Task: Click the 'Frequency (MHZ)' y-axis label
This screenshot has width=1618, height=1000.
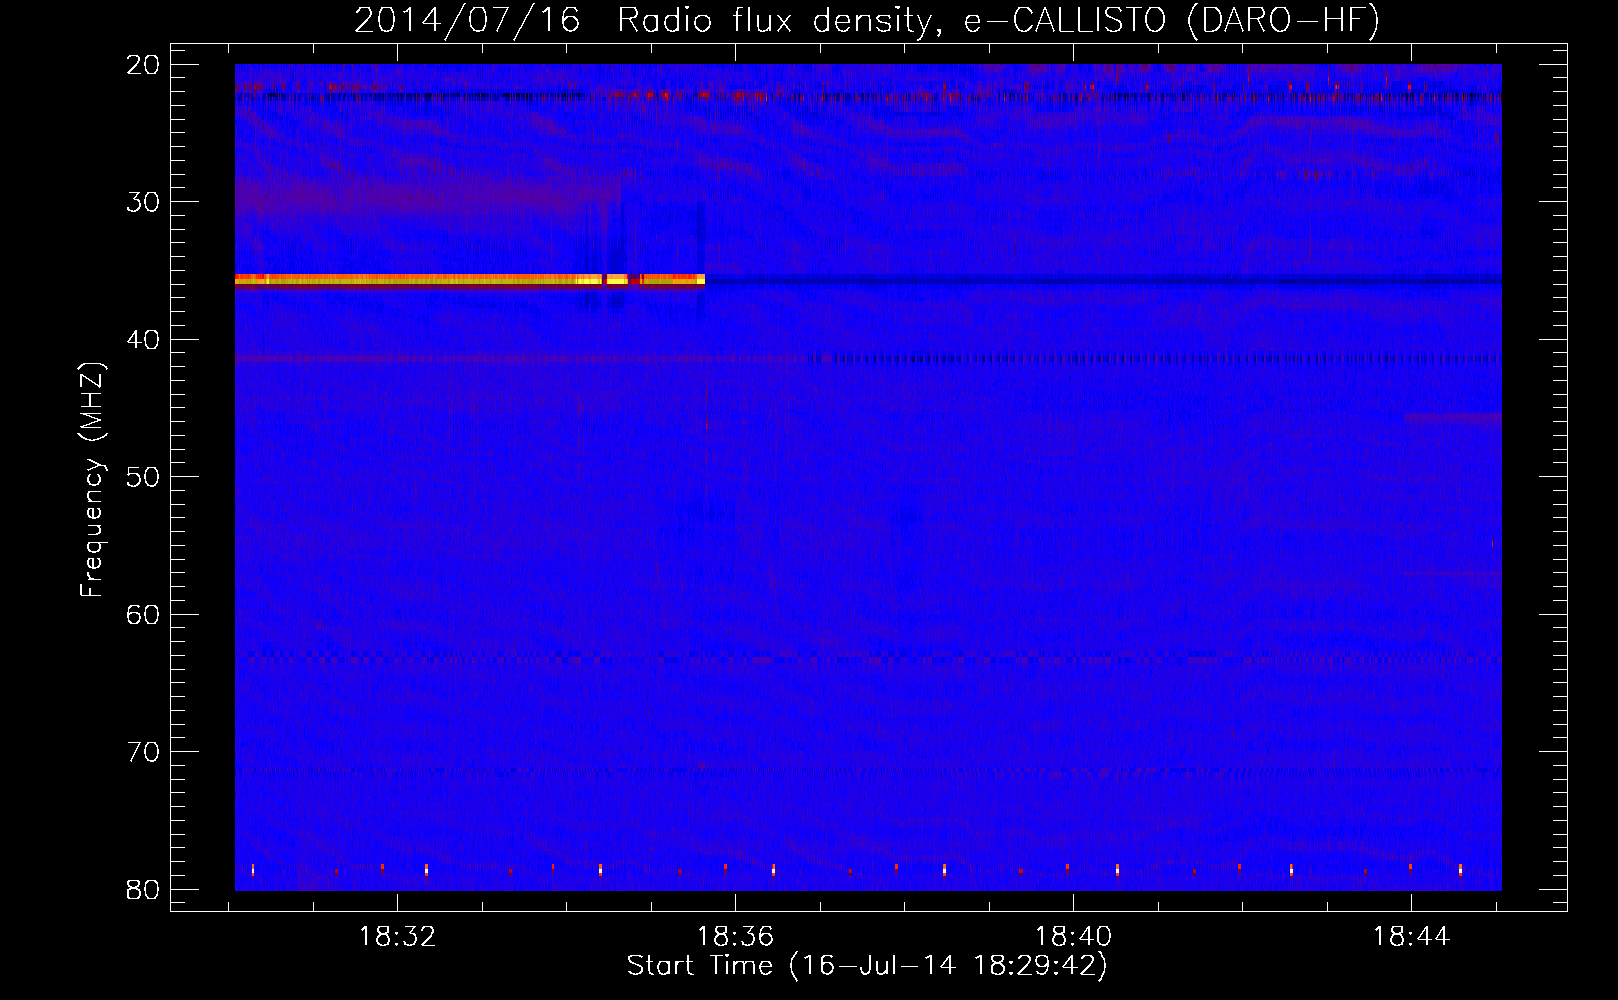Action: tap(92, 480)
